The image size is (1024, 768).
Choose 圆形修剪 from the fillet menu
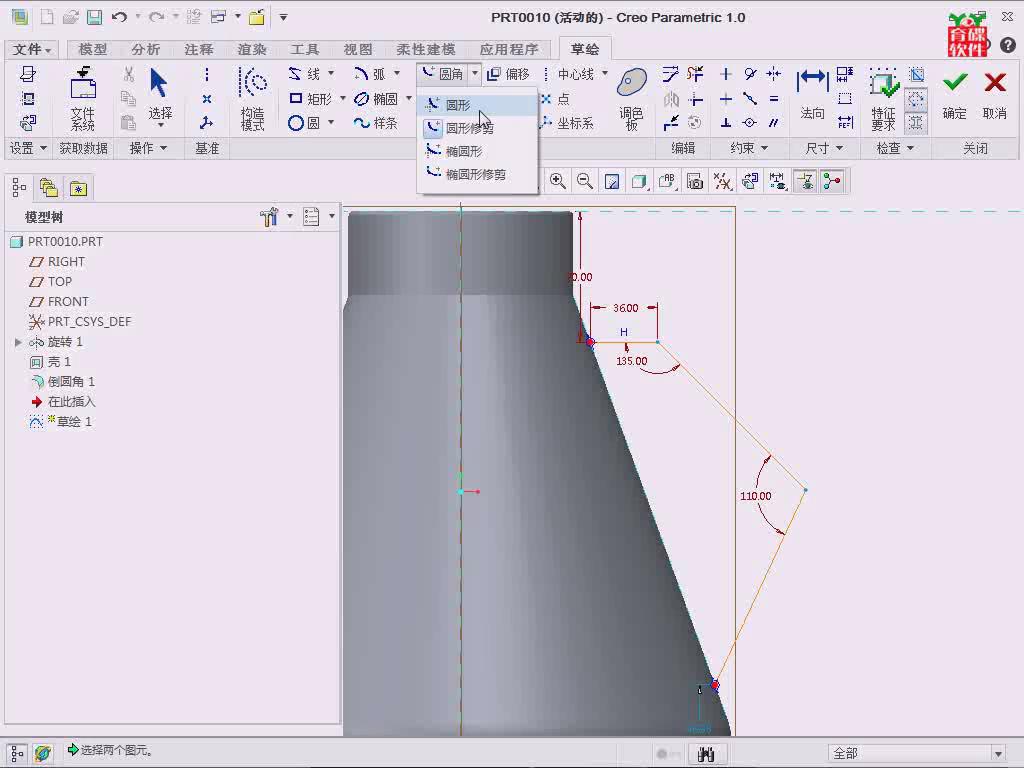pyautogui.click(x=477, y=128)
